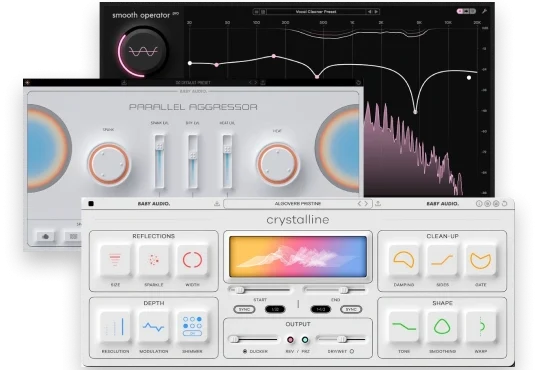Click the Smooth Operator wrench settings icon
The height and width of the screenshot is (370, 537).
coord(484,11)
